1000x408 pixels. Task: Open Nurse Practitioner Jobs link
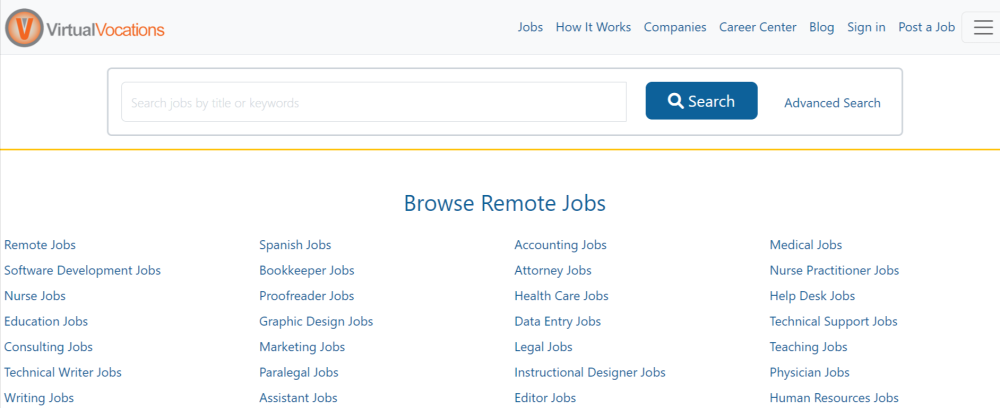coord(834,270)
